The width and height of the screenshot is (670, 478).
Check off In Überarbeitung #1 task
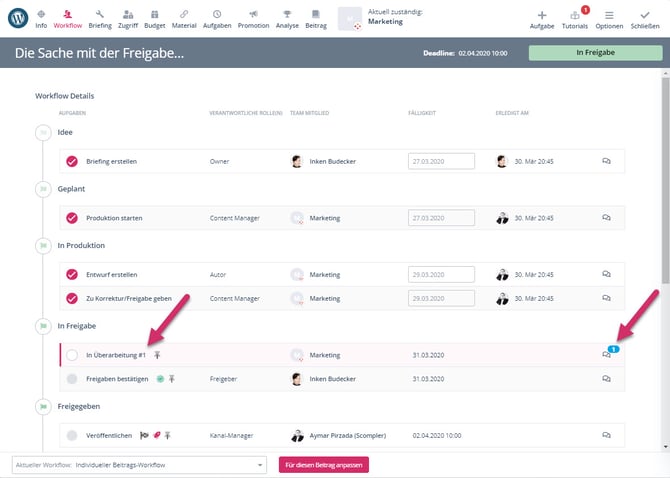72,354
